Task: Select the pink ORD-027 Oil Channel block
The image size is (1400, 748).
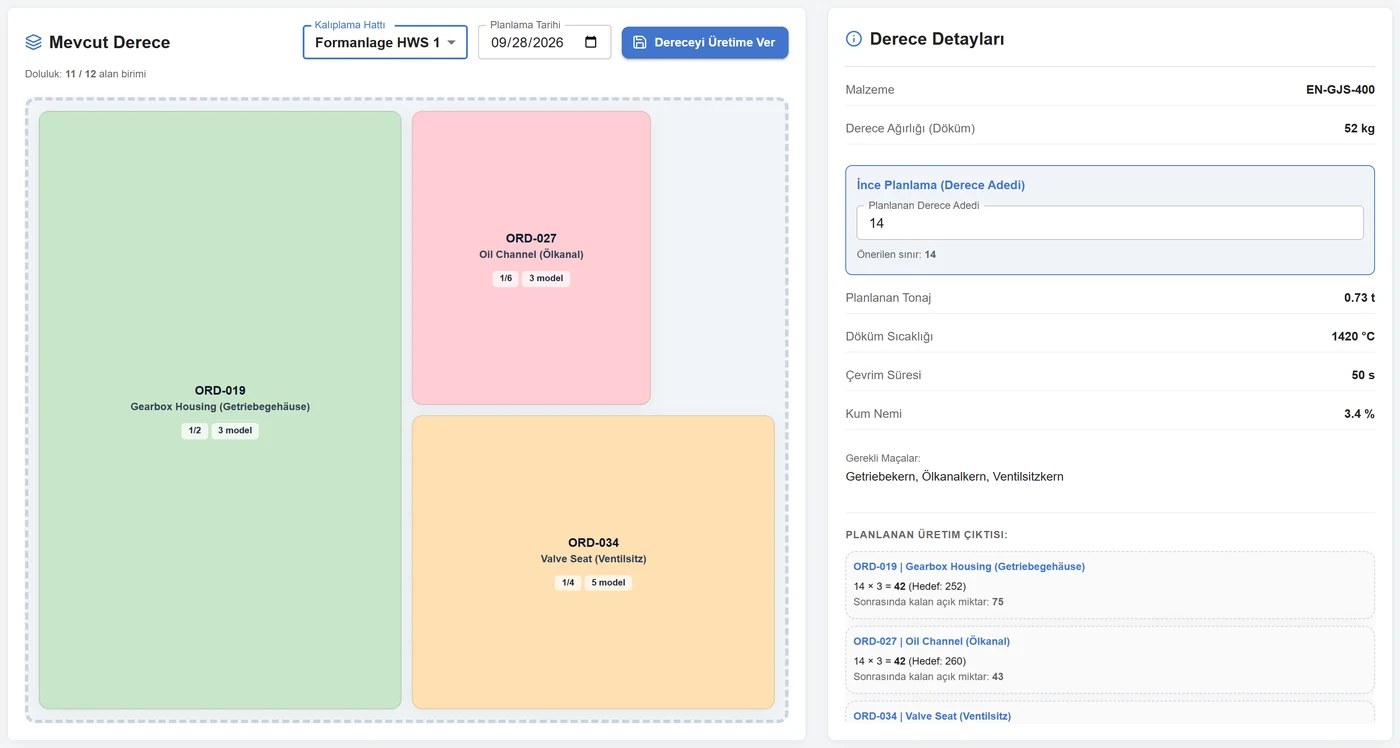Action: (531, 258)
